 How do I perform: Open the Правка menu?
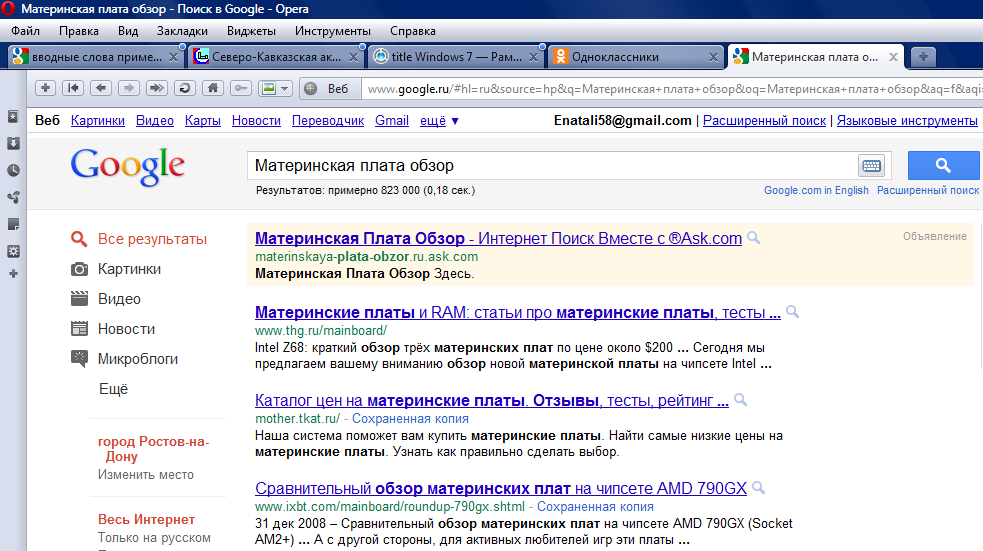click(78, 31)
